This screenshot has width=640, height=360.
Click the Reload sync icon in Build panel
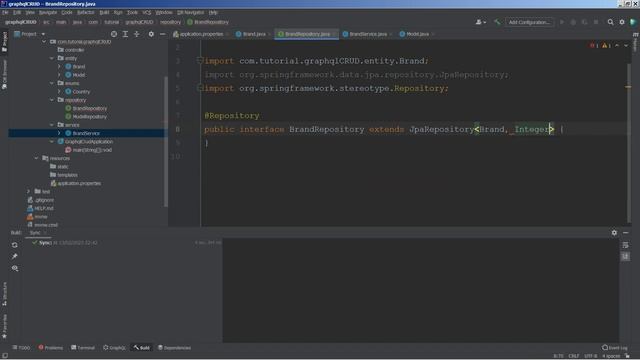coord(15,245)
